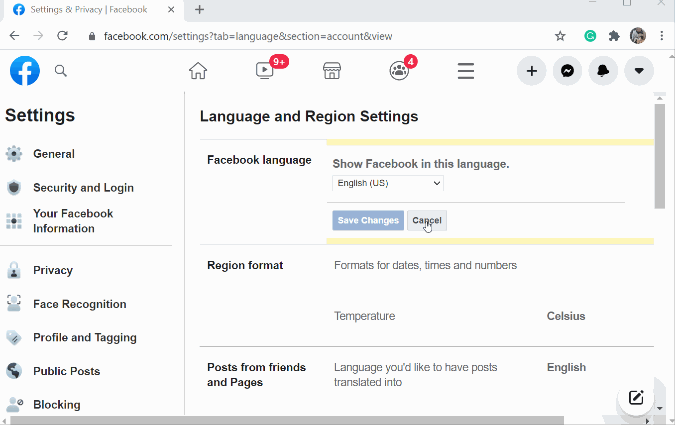The image size is (675, 425).
Task: Open Profile and Tagging settings
Action: click(x=86, y=338)
